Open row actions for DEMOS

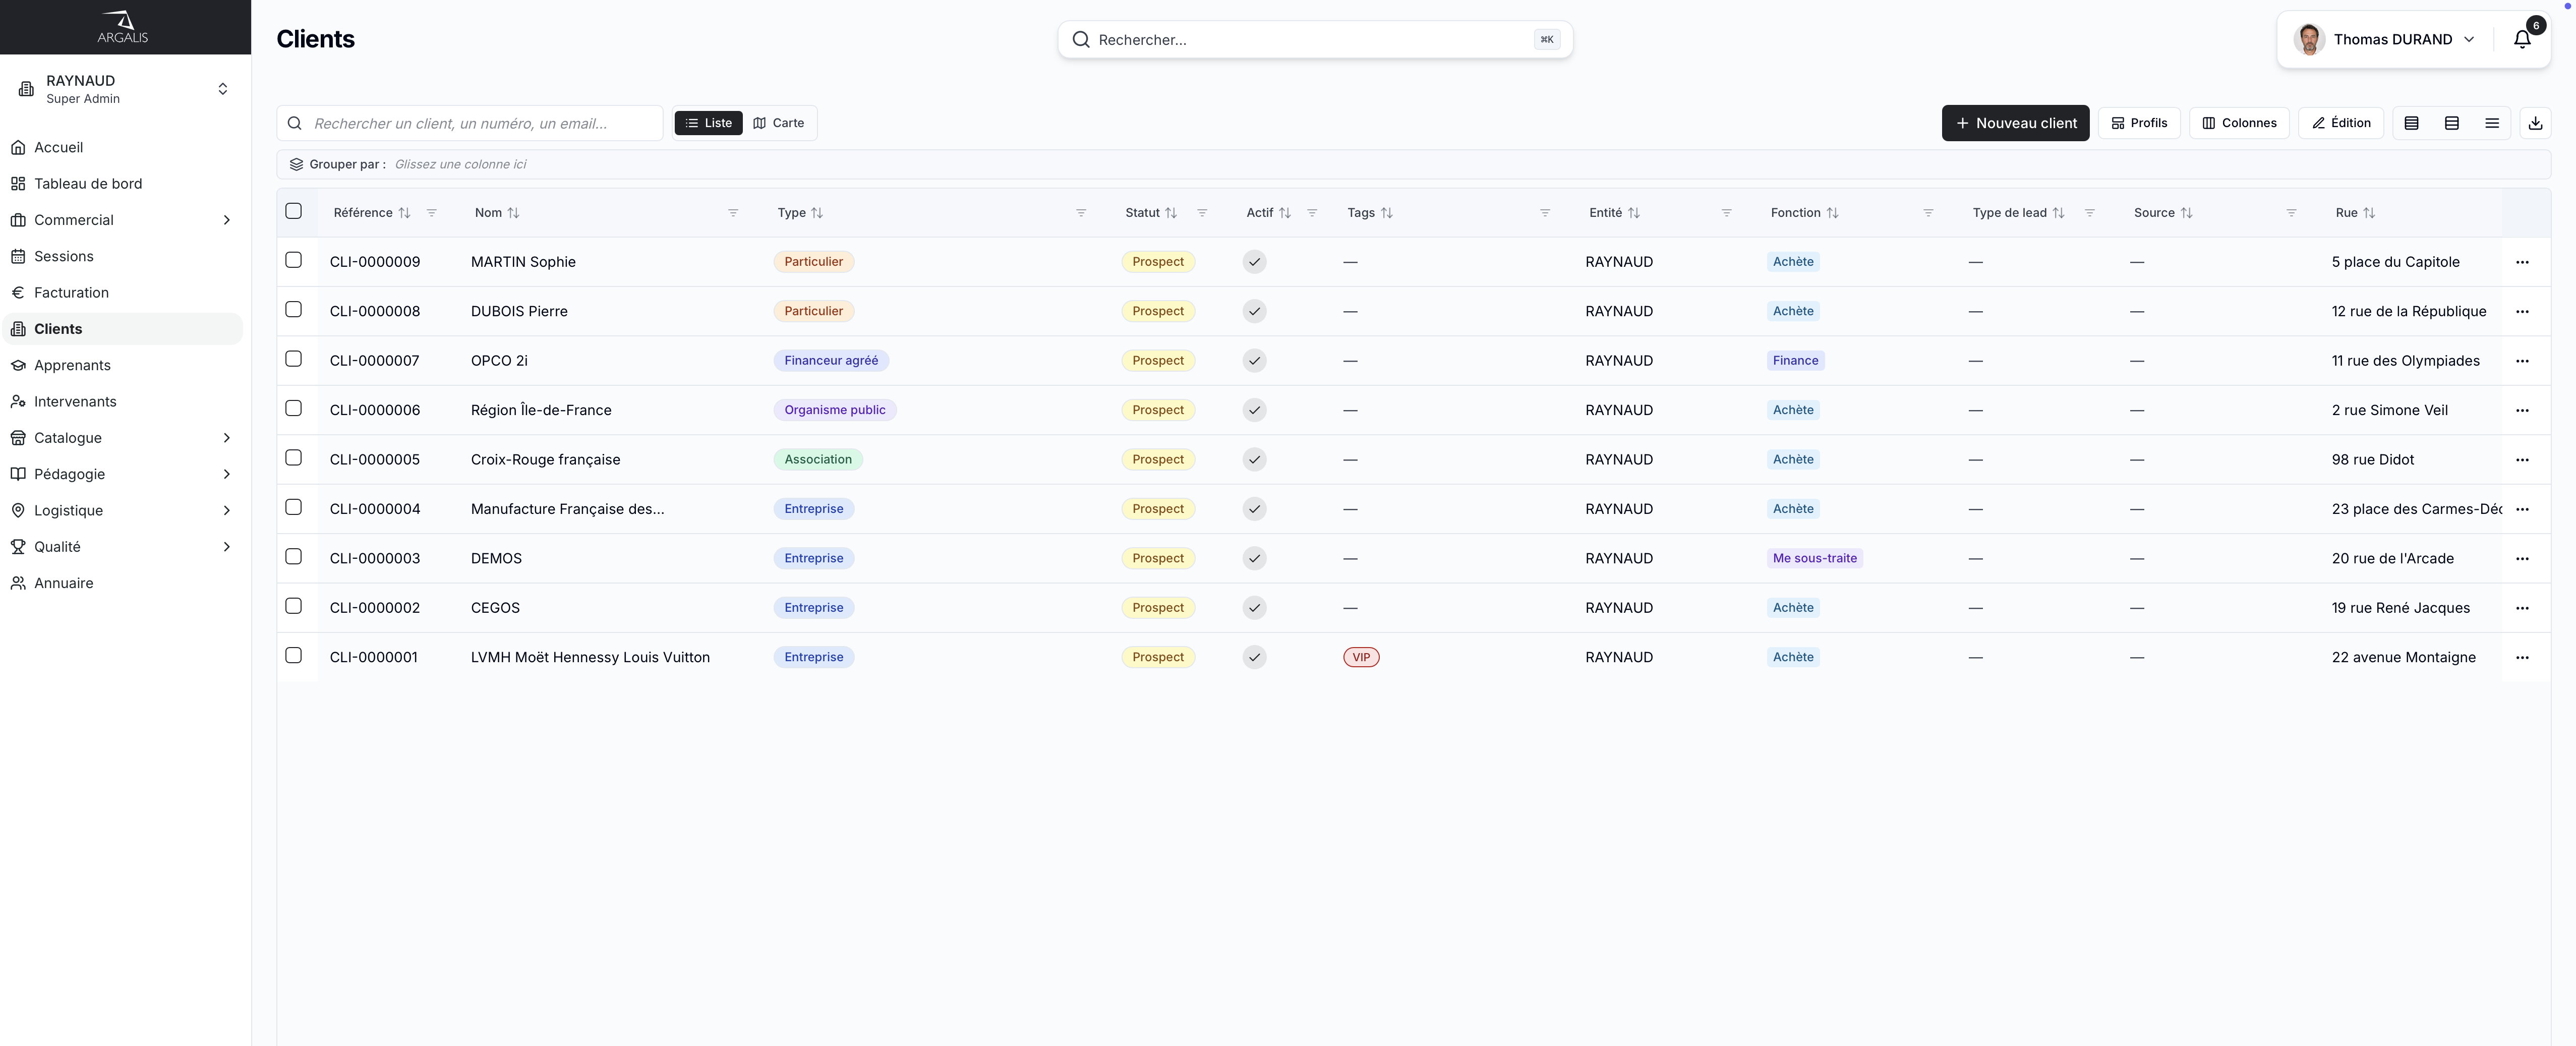coord(2522,559)
